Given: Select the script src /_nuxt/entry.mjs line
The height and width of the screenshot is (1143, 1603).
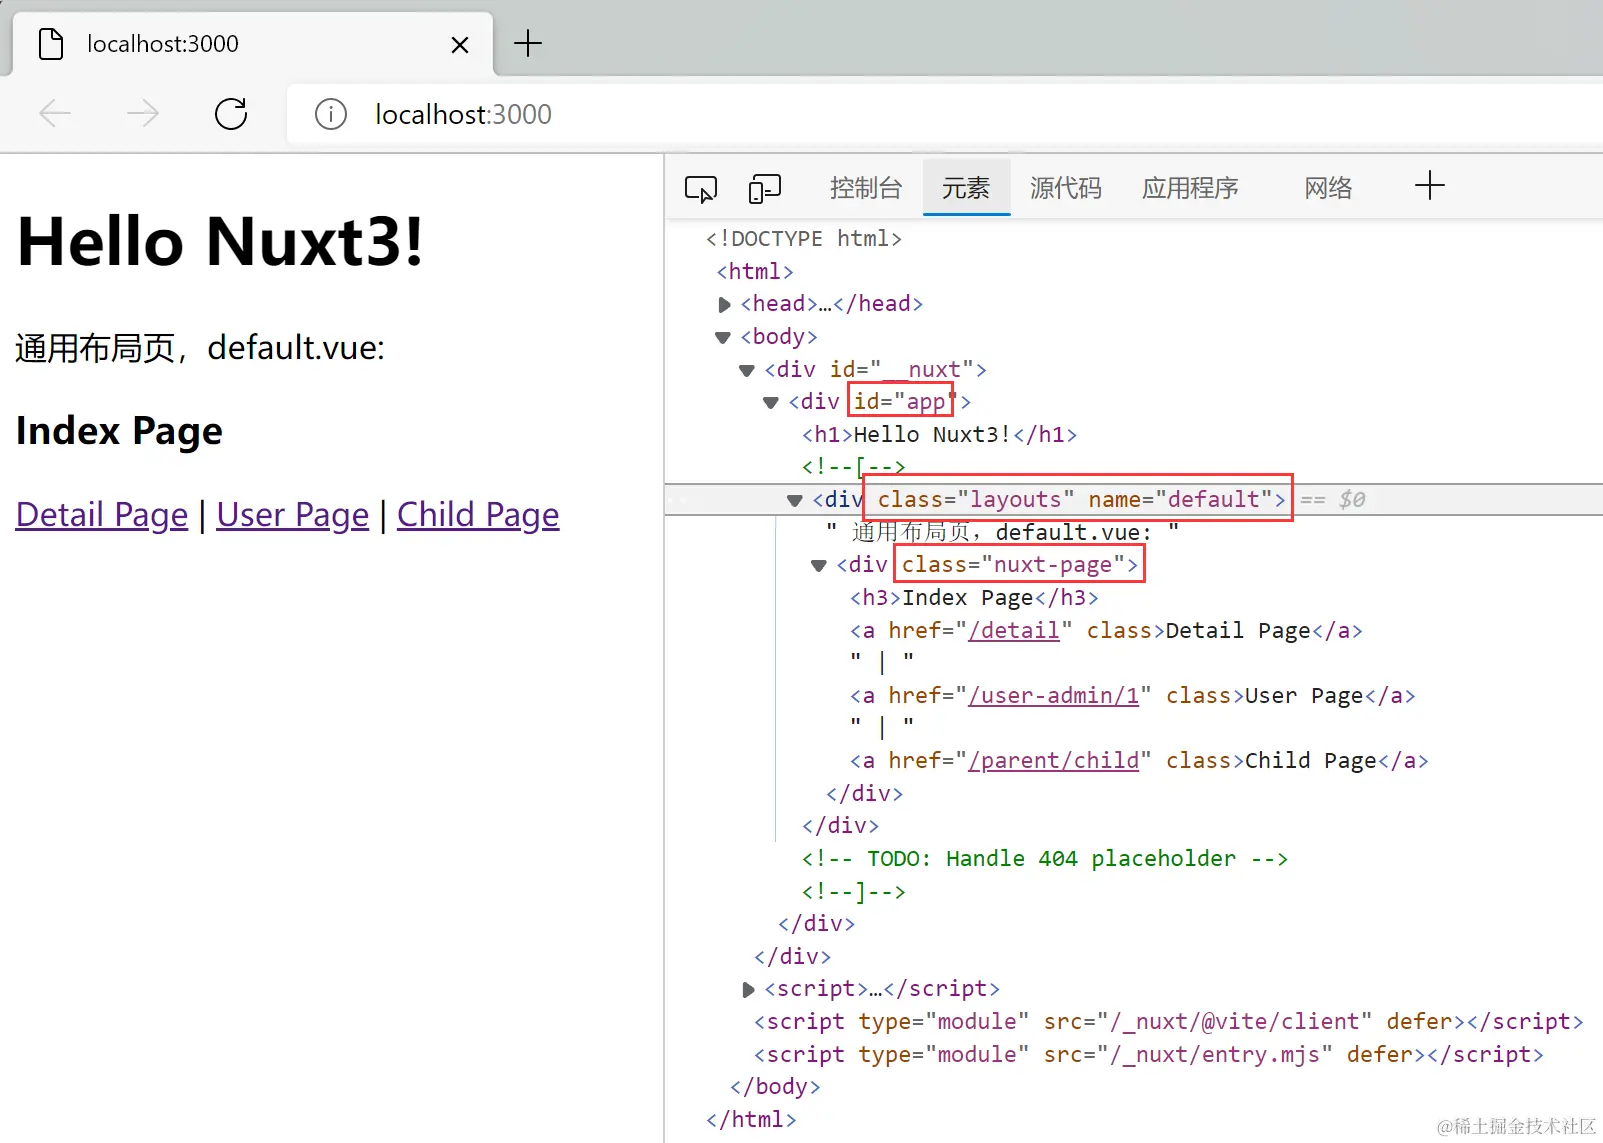Looking at the screenshot, I should tap(1149, 1054).
